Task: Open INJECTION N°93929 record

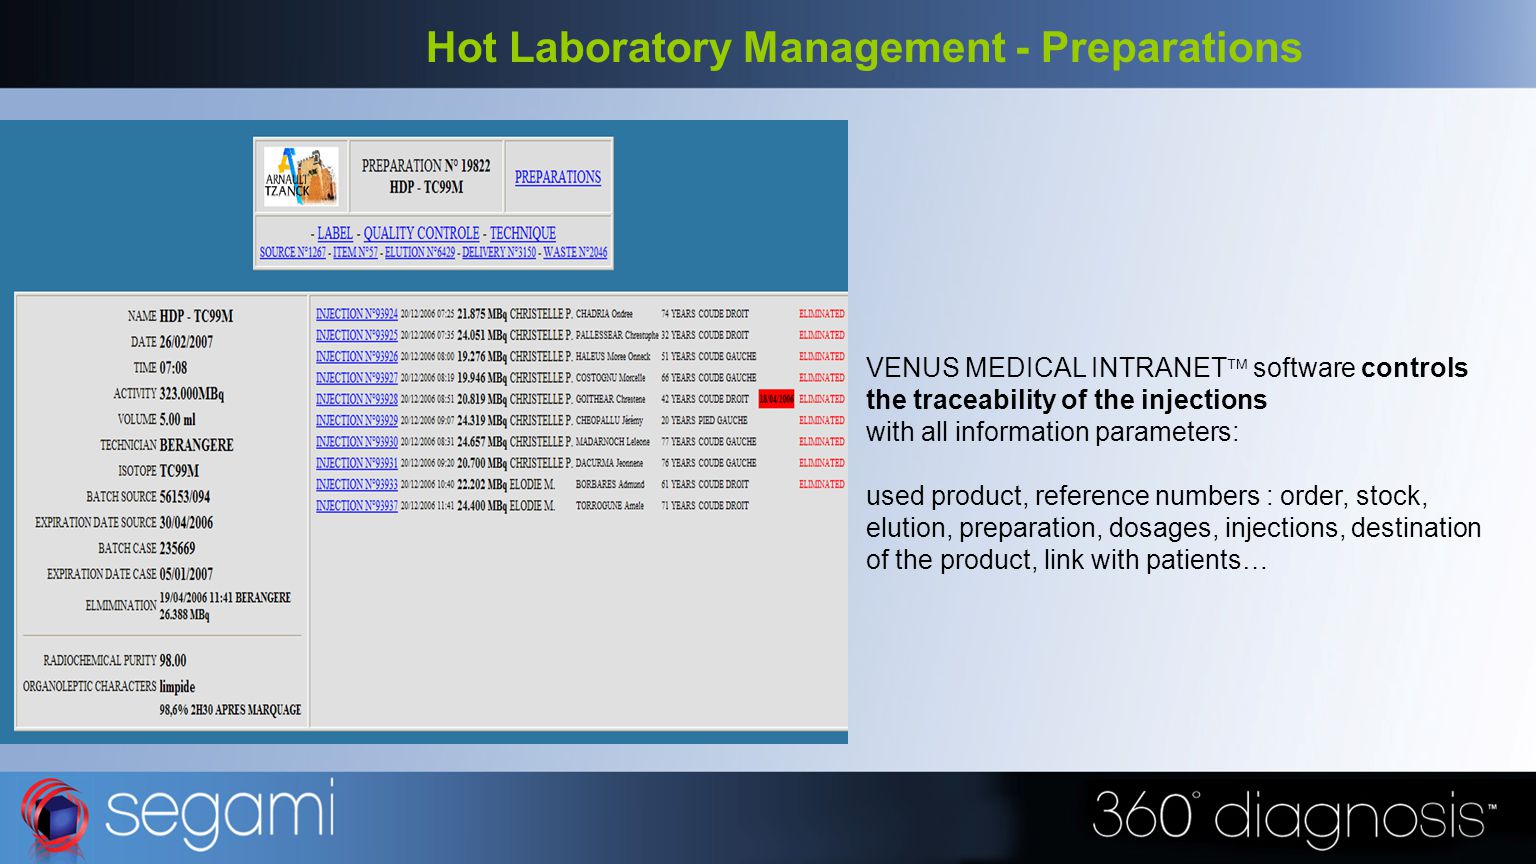Action: (357, 420)
